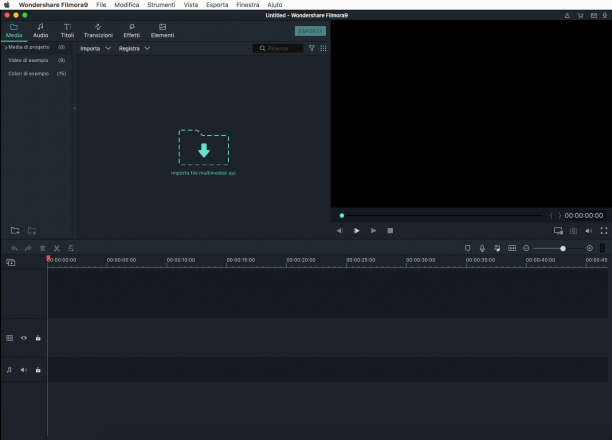Click the 00:00:20:00 ruler mark
The height and width of the screenshot is (440, 612).
[x=301, y=260]
